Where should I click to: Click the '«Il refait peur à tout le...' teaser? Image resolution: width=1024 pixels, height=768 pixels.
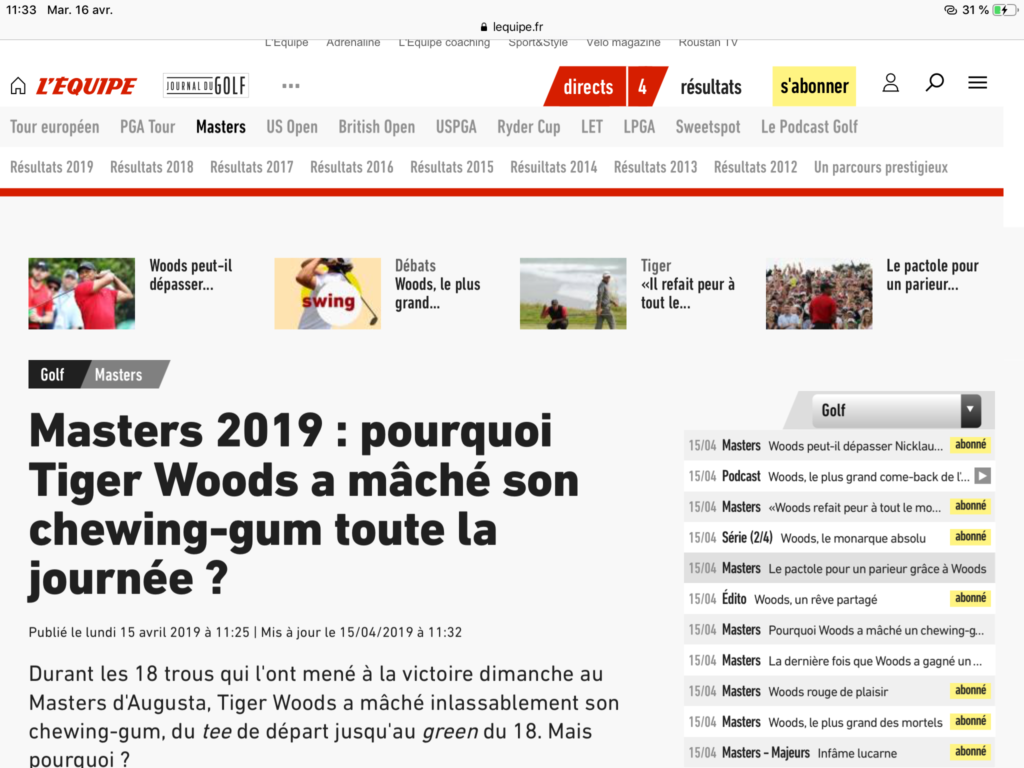point(688,293)
